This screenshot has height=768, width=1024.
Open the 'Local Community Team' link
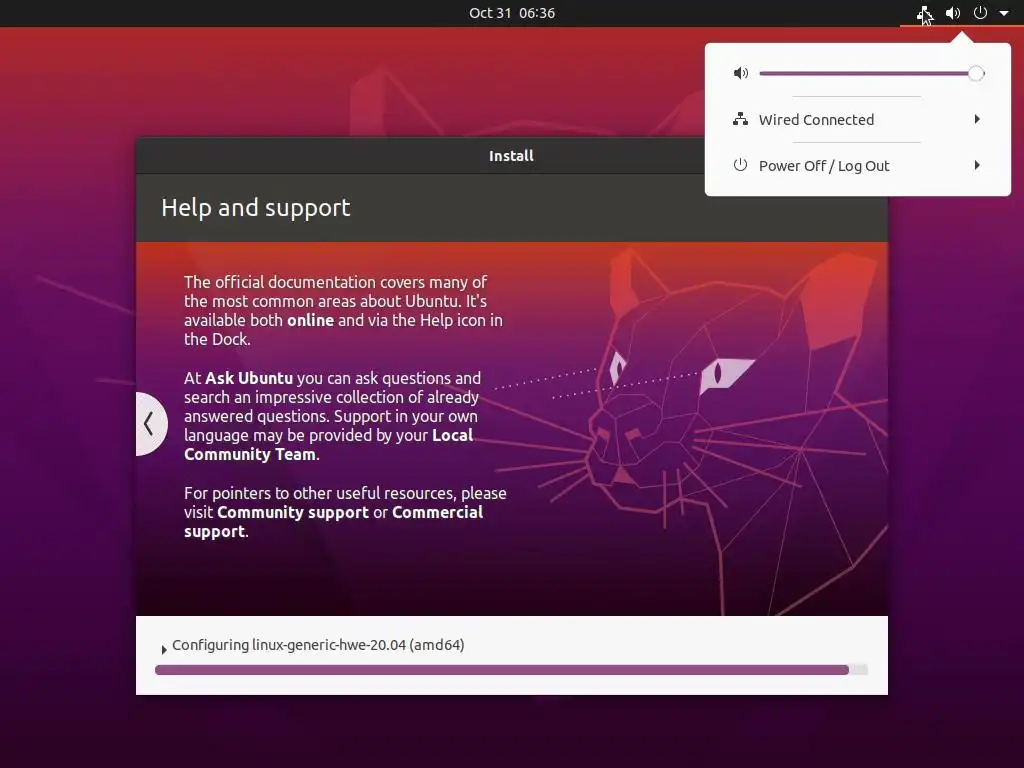[328, 445]
